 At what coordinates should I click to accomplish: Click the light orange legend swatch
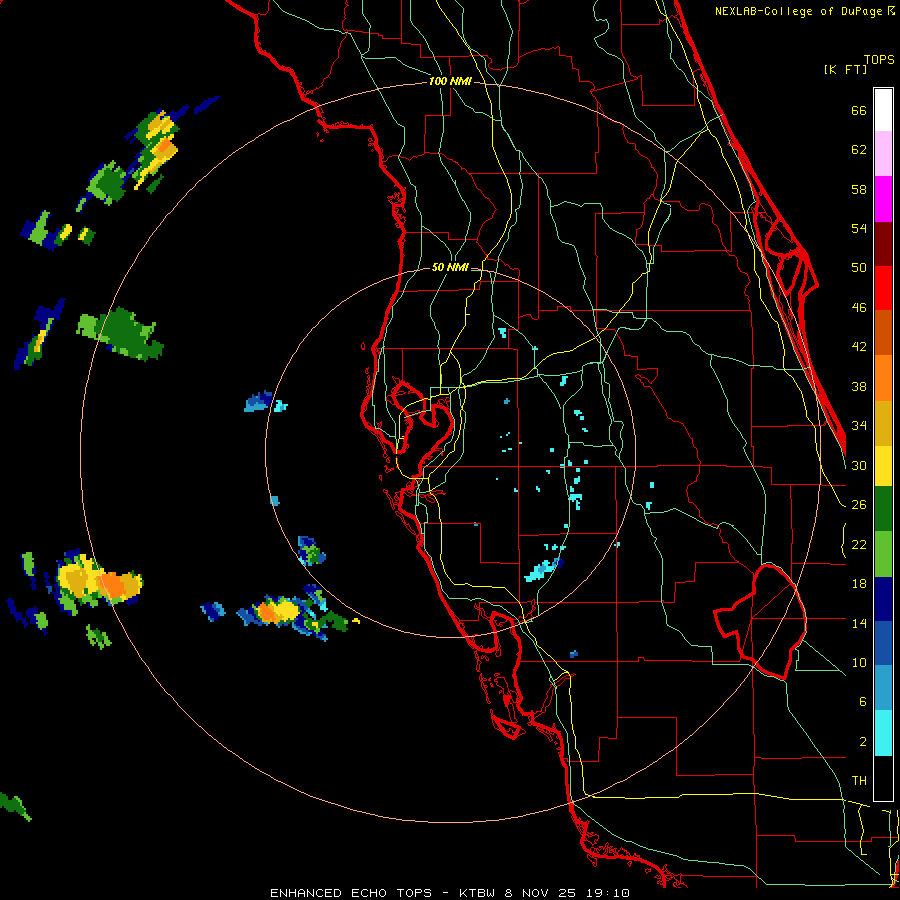coord(883,378)
